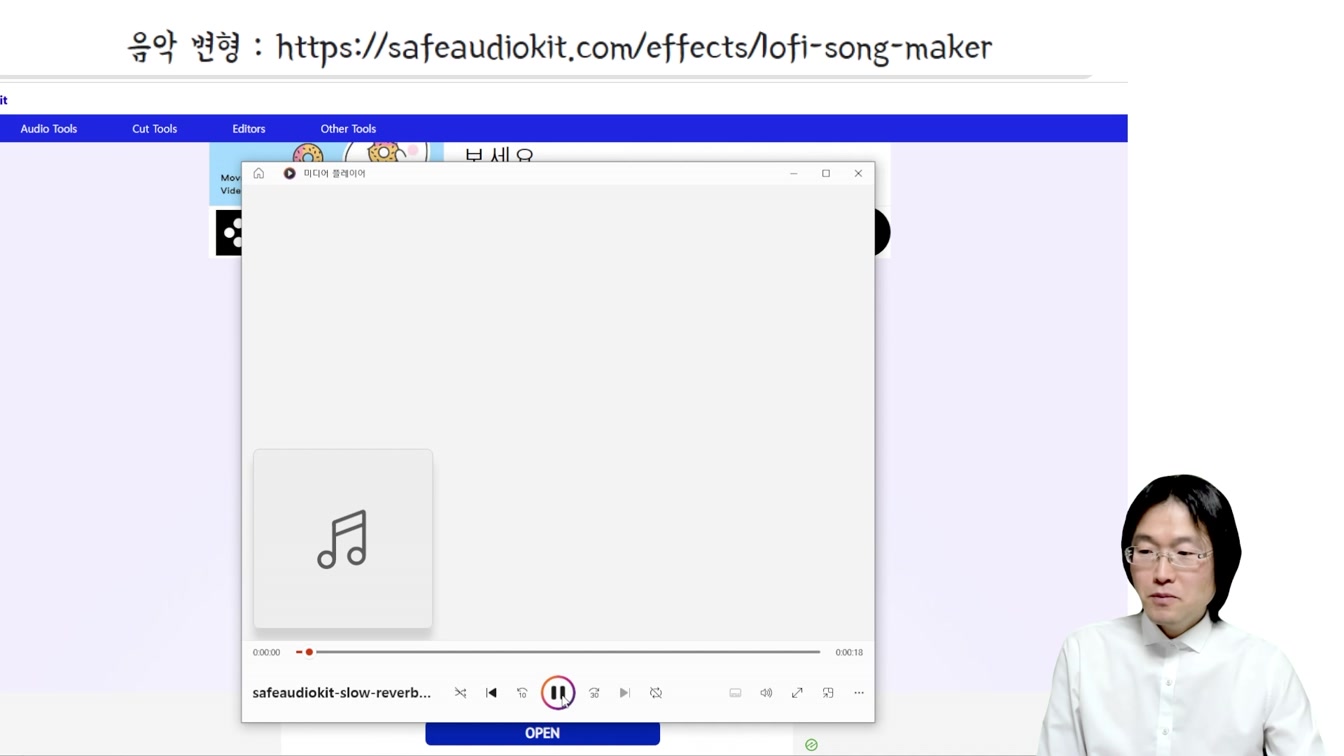Switch to mini player view
The image size is (1344, 756).
(x=828, y=692)
